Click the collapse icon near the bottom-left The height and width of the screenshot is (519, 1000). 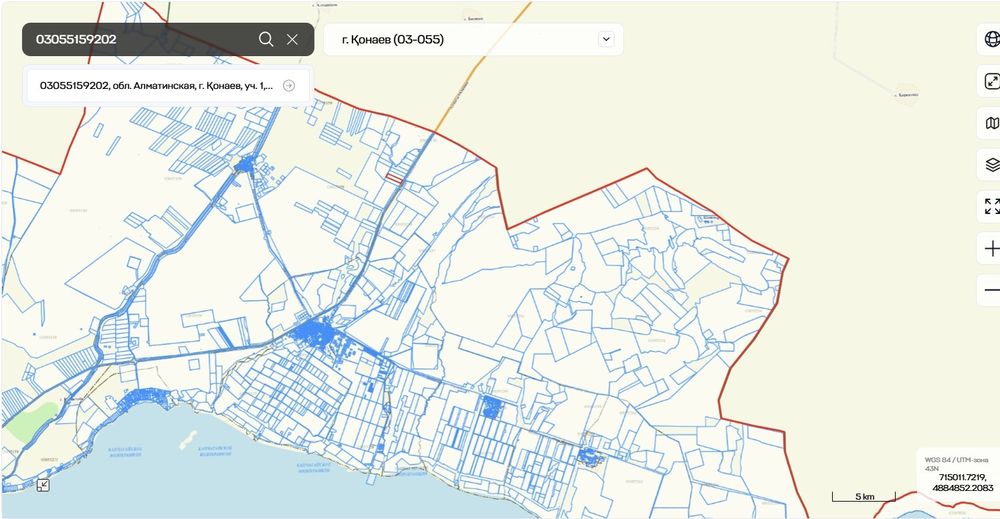[x=43, y=485]
